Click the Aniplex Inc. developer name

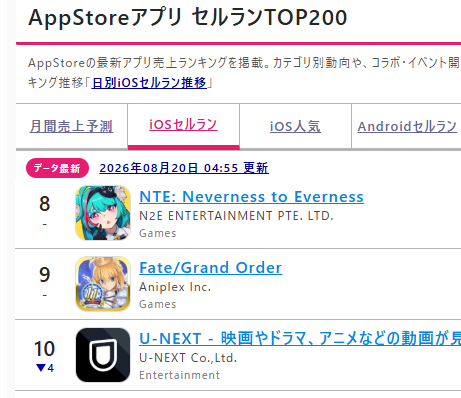tap(175, 287)
